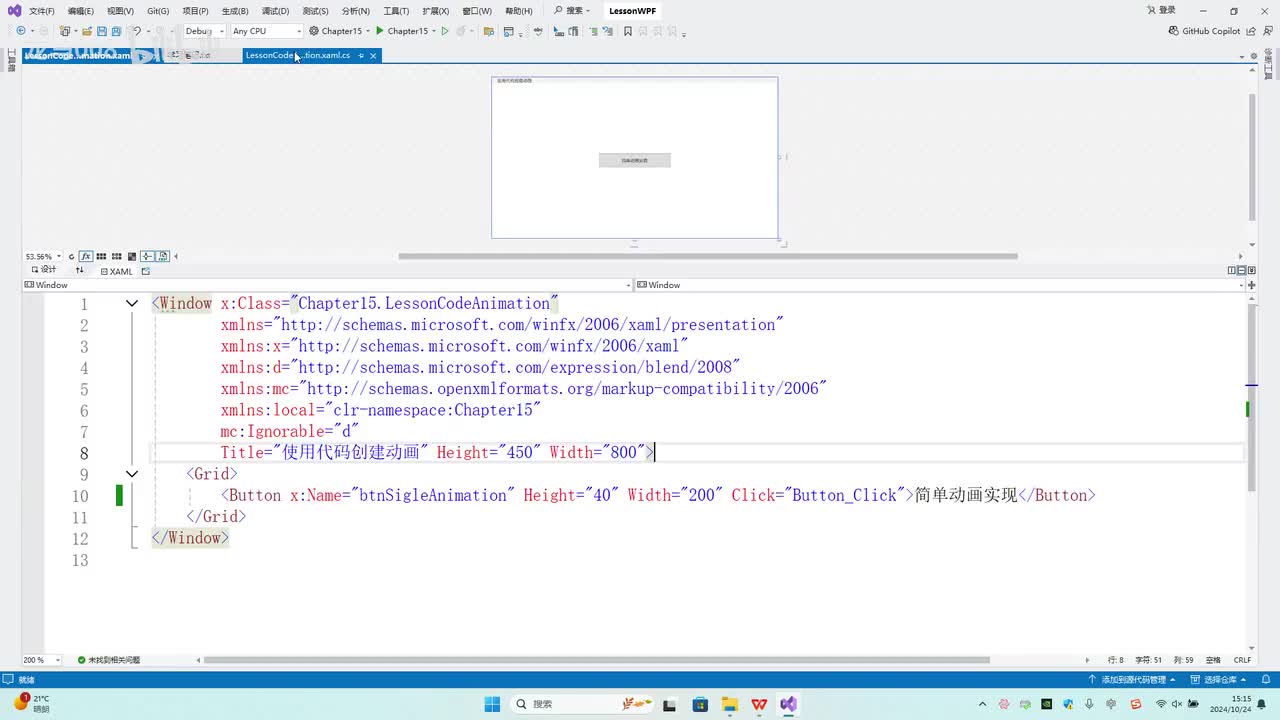
Task: Toggle the artboard background icon
Action: click(x=132, y=257)
